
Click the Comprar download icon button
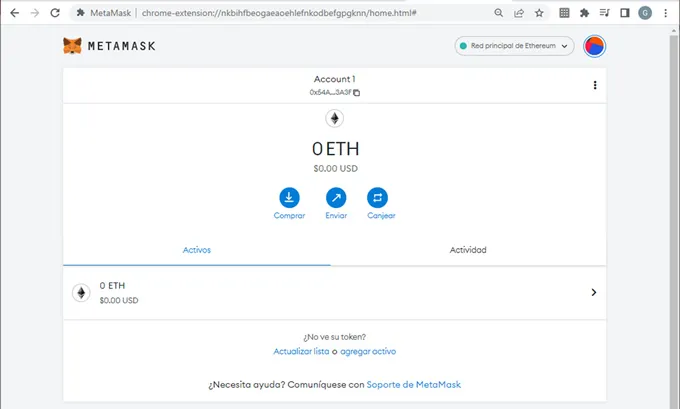(289, 196)
